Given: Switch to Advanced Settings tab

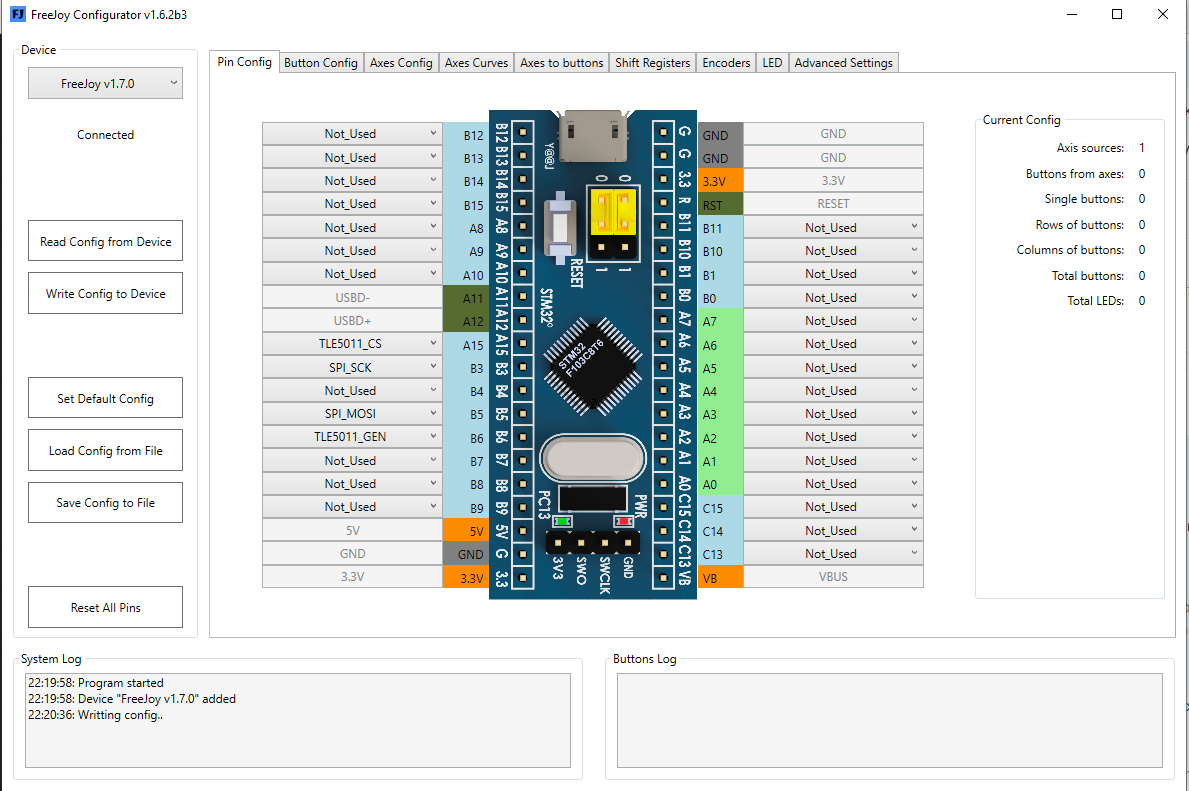Looking at the screenshot, I should (x=843, y=63).
